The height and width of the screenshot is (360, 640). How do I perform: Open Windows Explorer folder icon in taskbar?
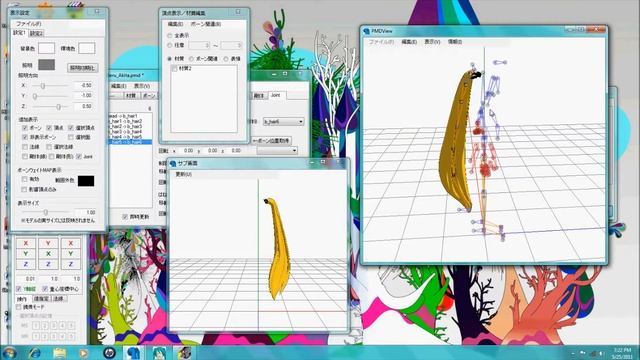click(x=59, y=353)
